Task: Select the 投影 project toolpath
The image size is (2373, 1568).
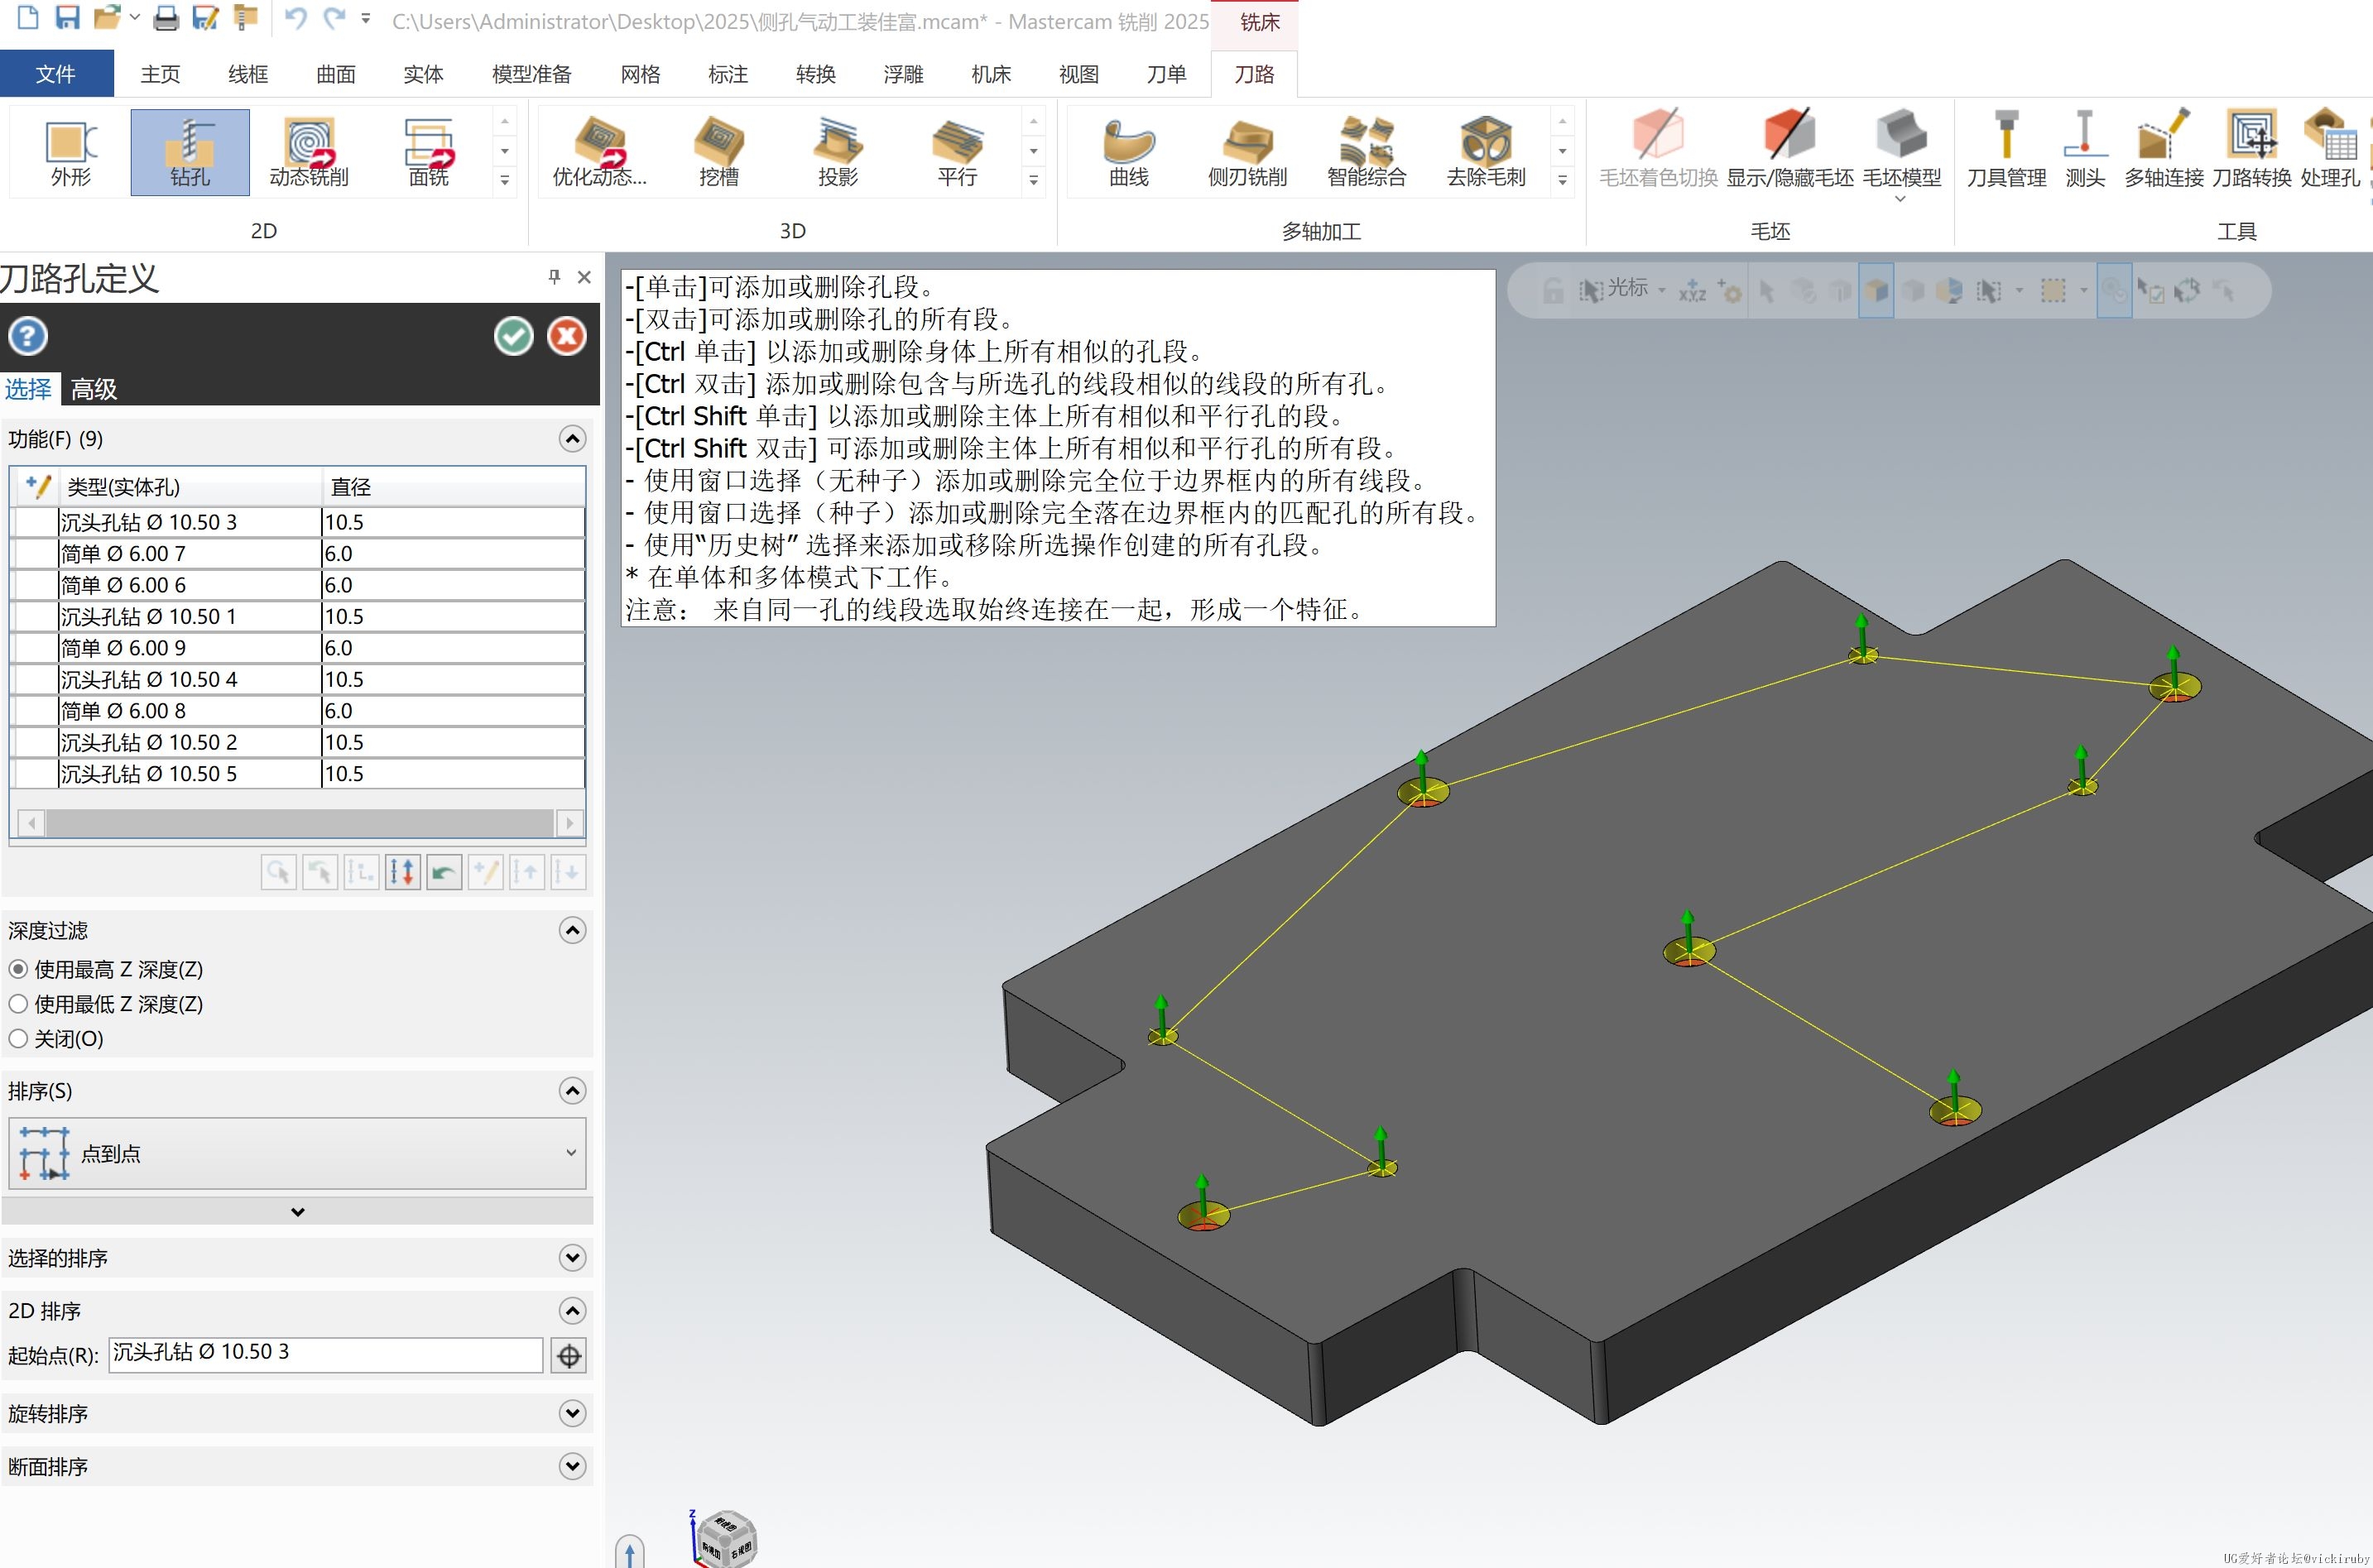Action: point(838,152)
